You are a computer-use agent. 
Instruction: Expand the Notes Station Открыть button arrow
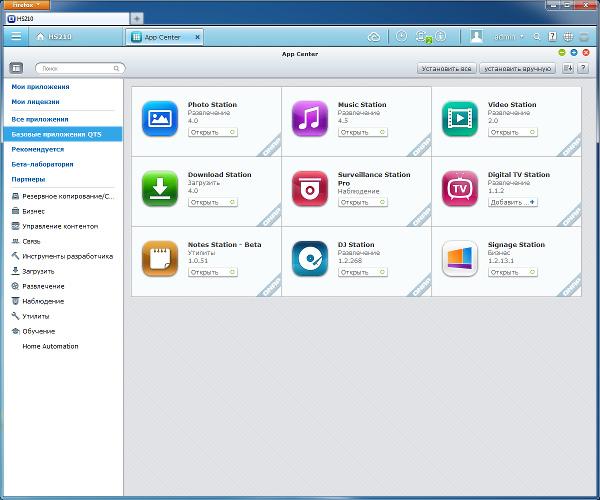tap(232, 272)
